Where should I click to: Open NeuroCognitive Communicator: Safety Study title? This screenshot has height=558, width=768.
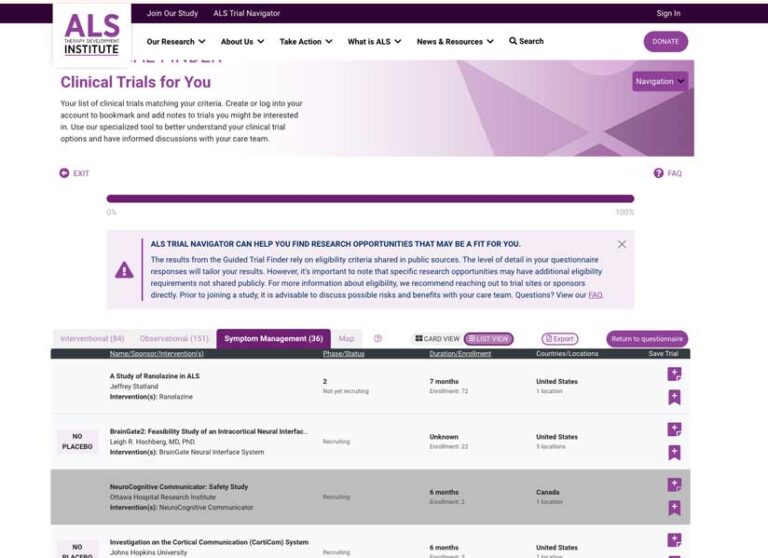point(179,486)
